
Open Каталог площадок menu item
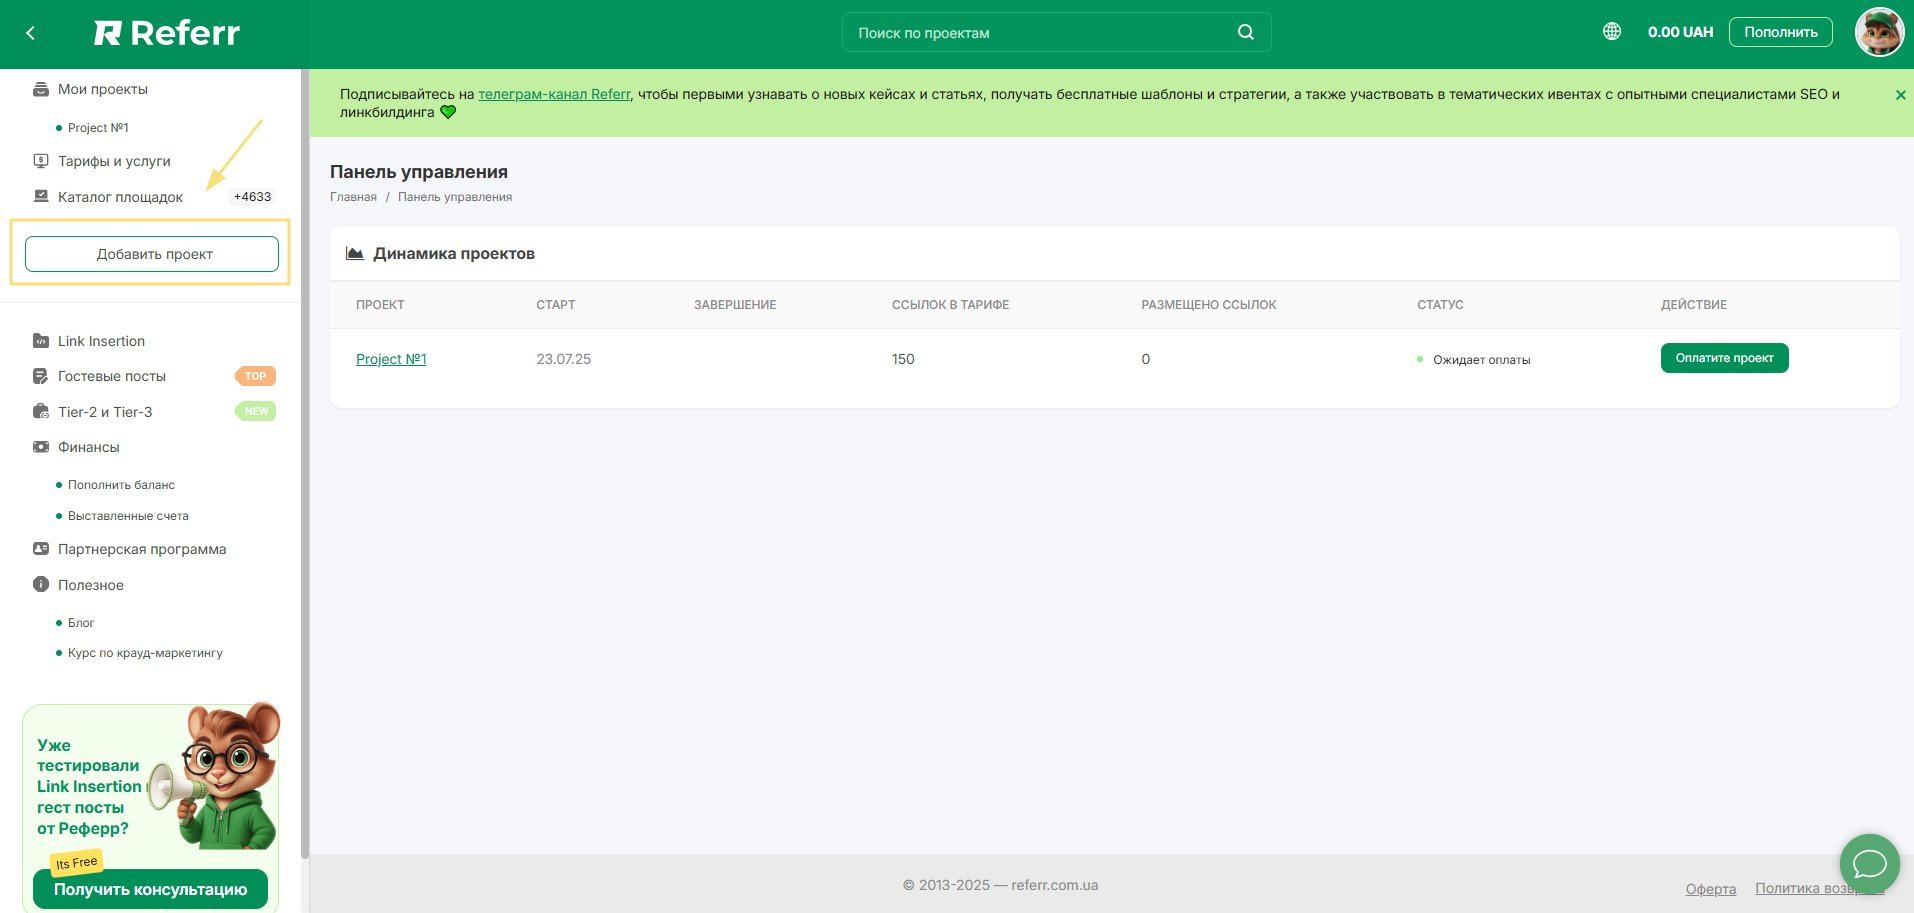click(x=120, y=197)
